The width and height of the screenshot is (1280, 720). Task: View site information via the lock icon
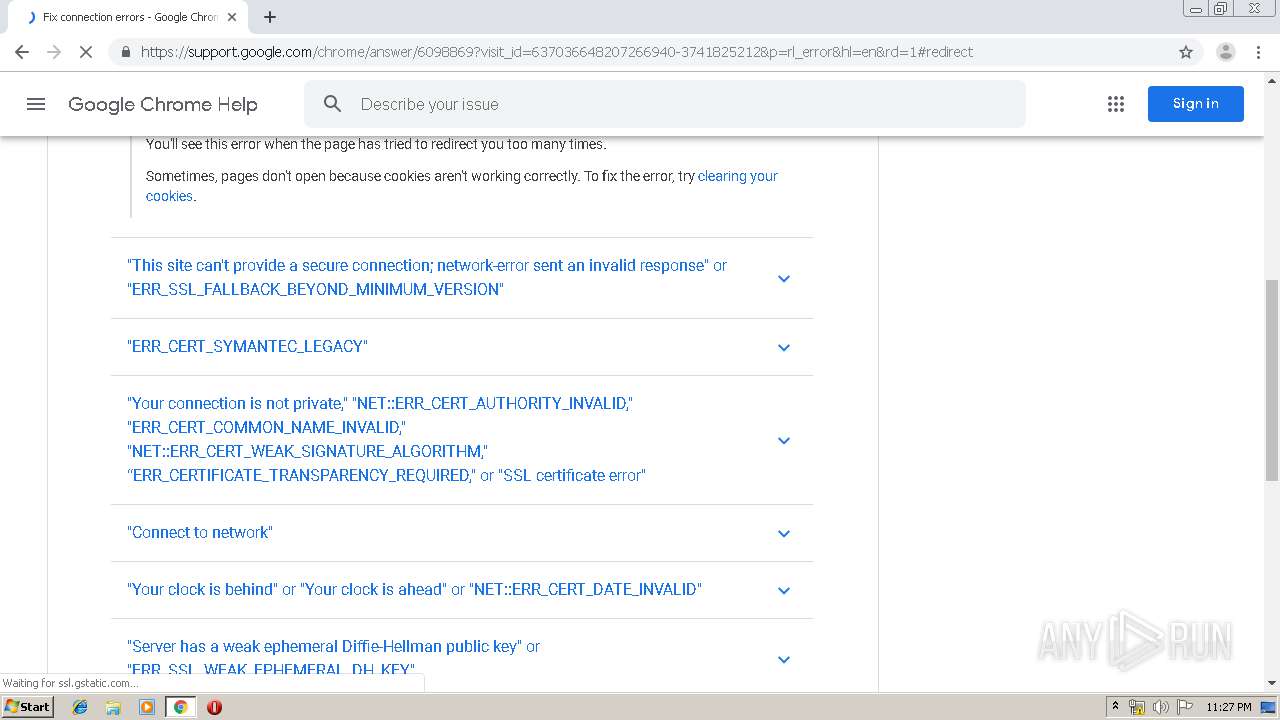pos(125,52)
